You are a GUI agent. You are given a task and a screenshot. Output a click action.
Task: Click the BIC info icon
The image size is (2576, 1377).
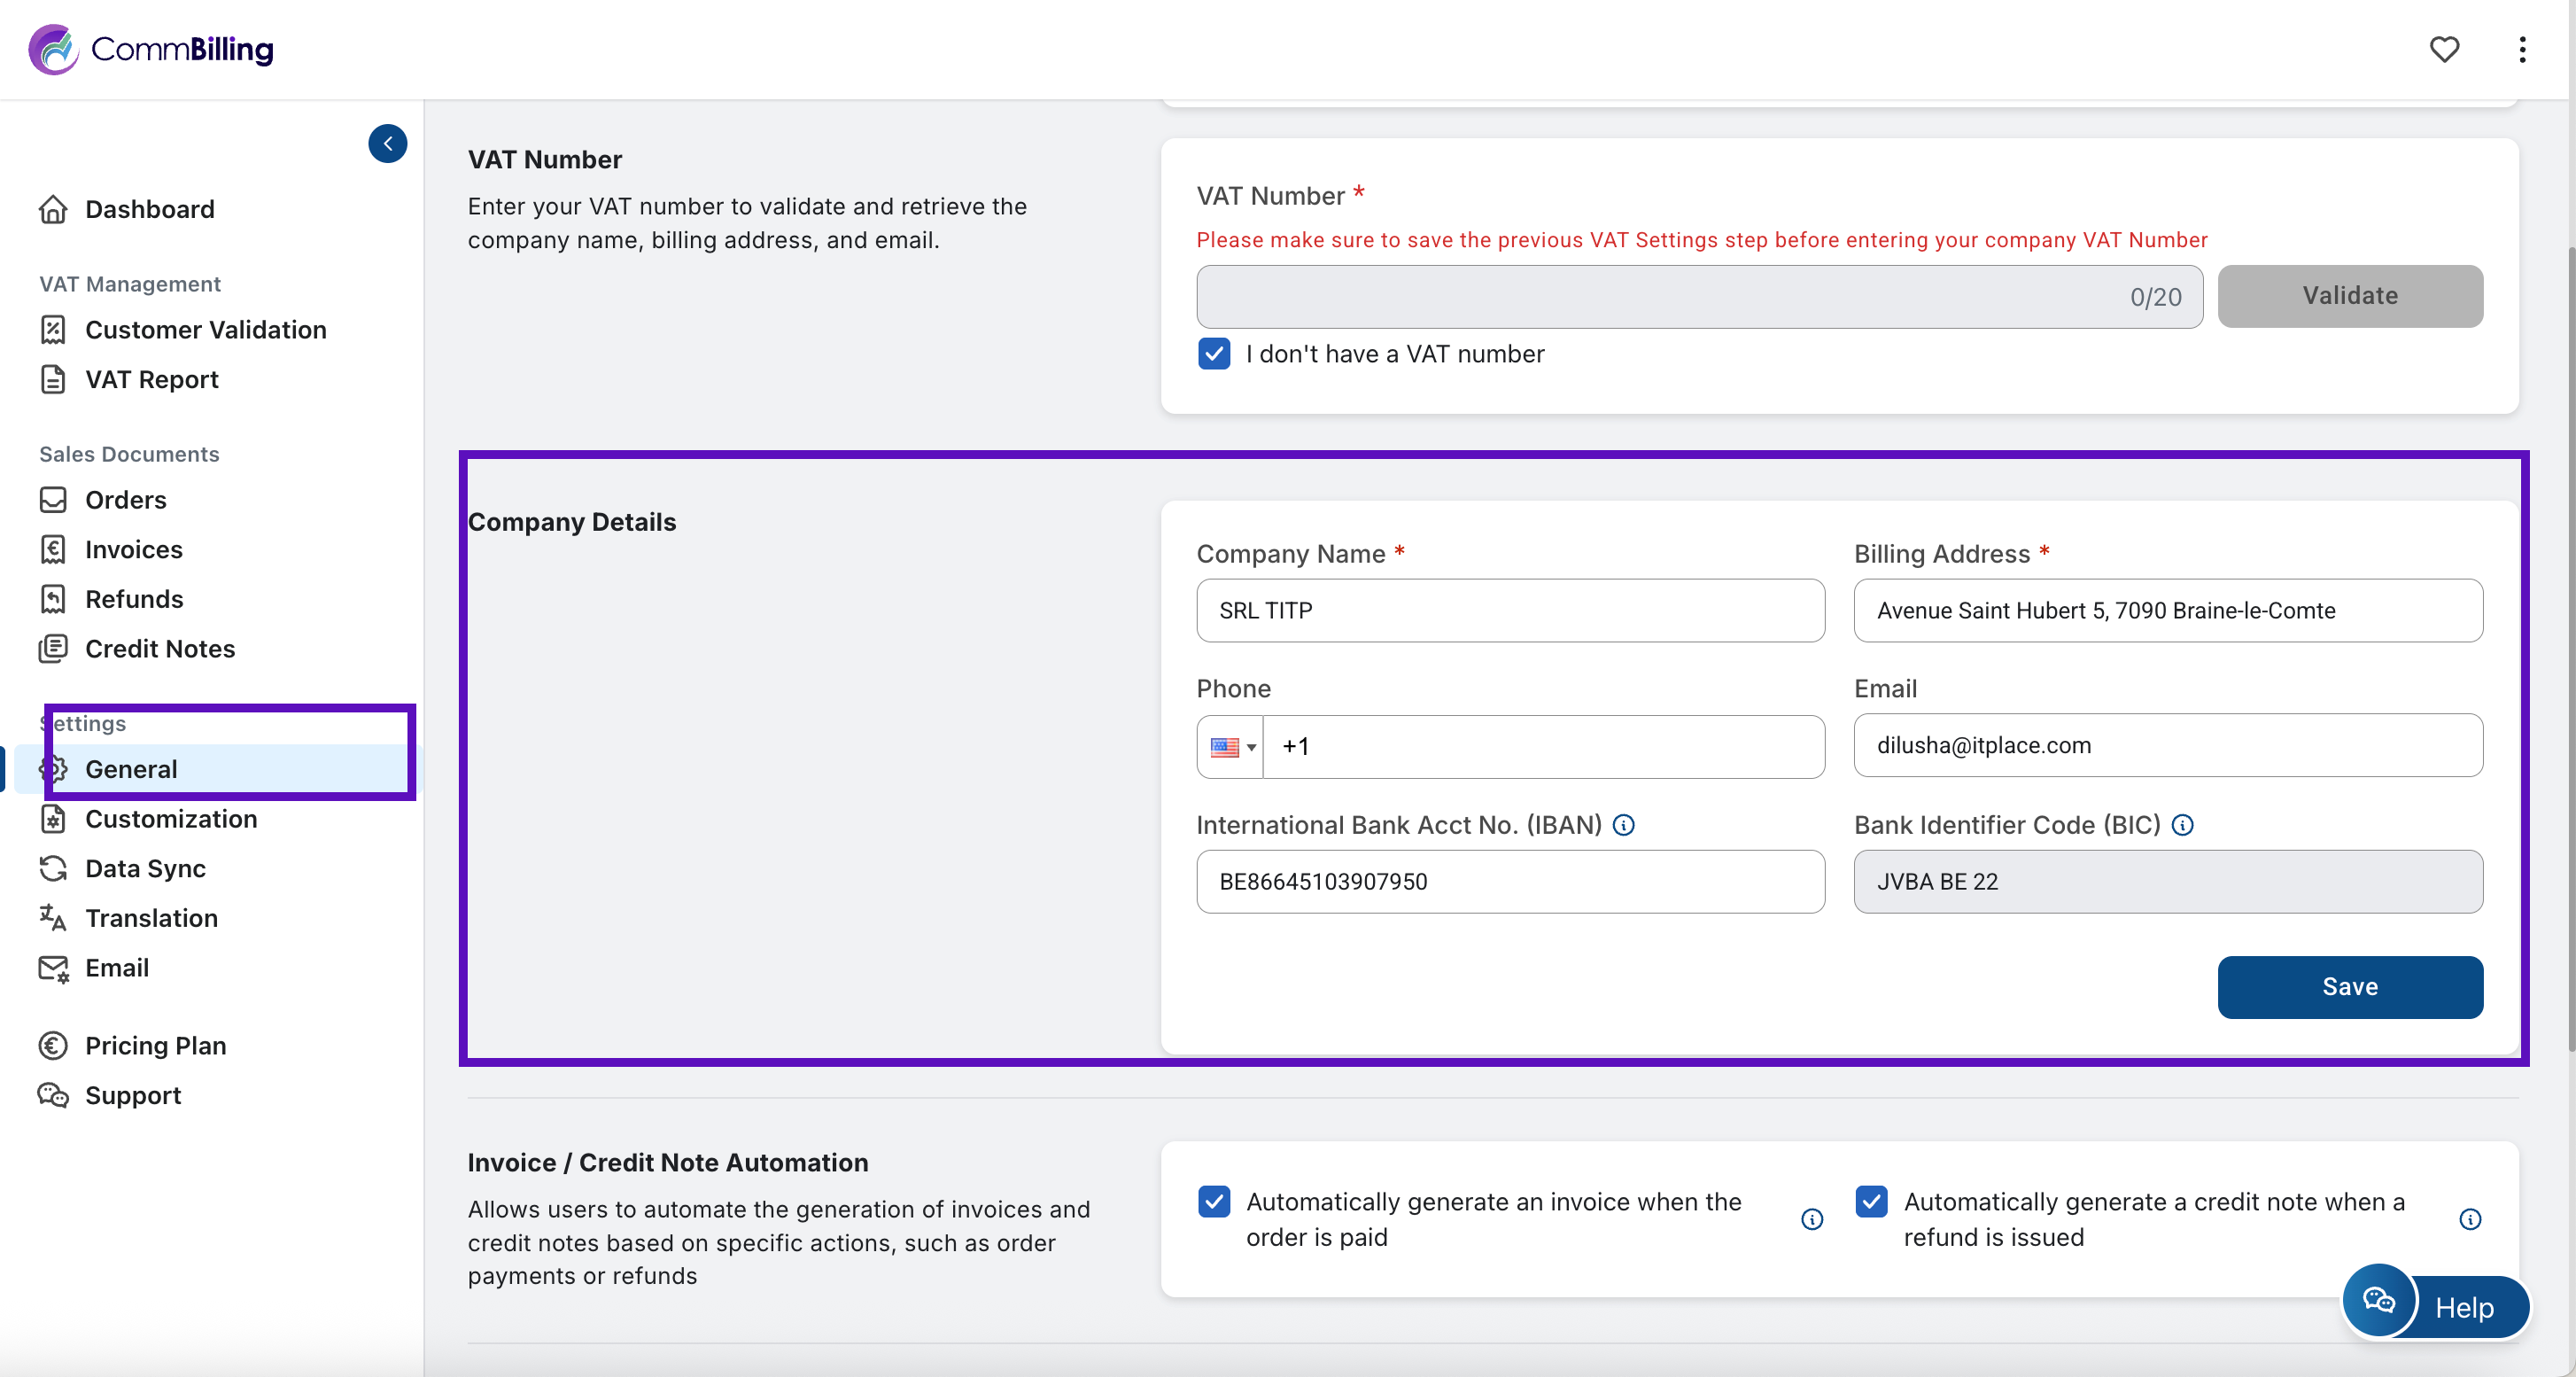2183,825
